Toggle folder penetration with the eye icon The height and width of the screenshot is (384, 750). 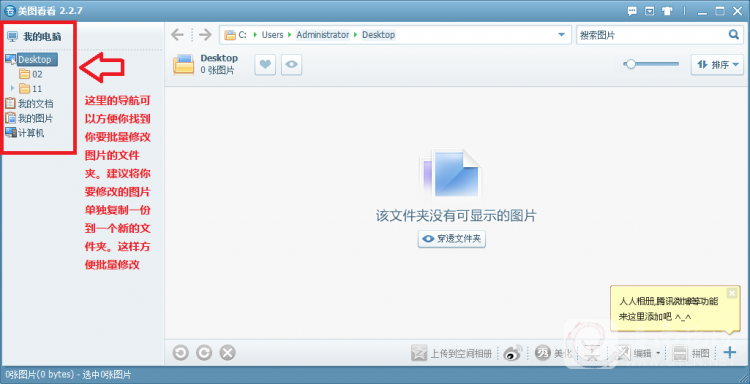tap(291, 65)
